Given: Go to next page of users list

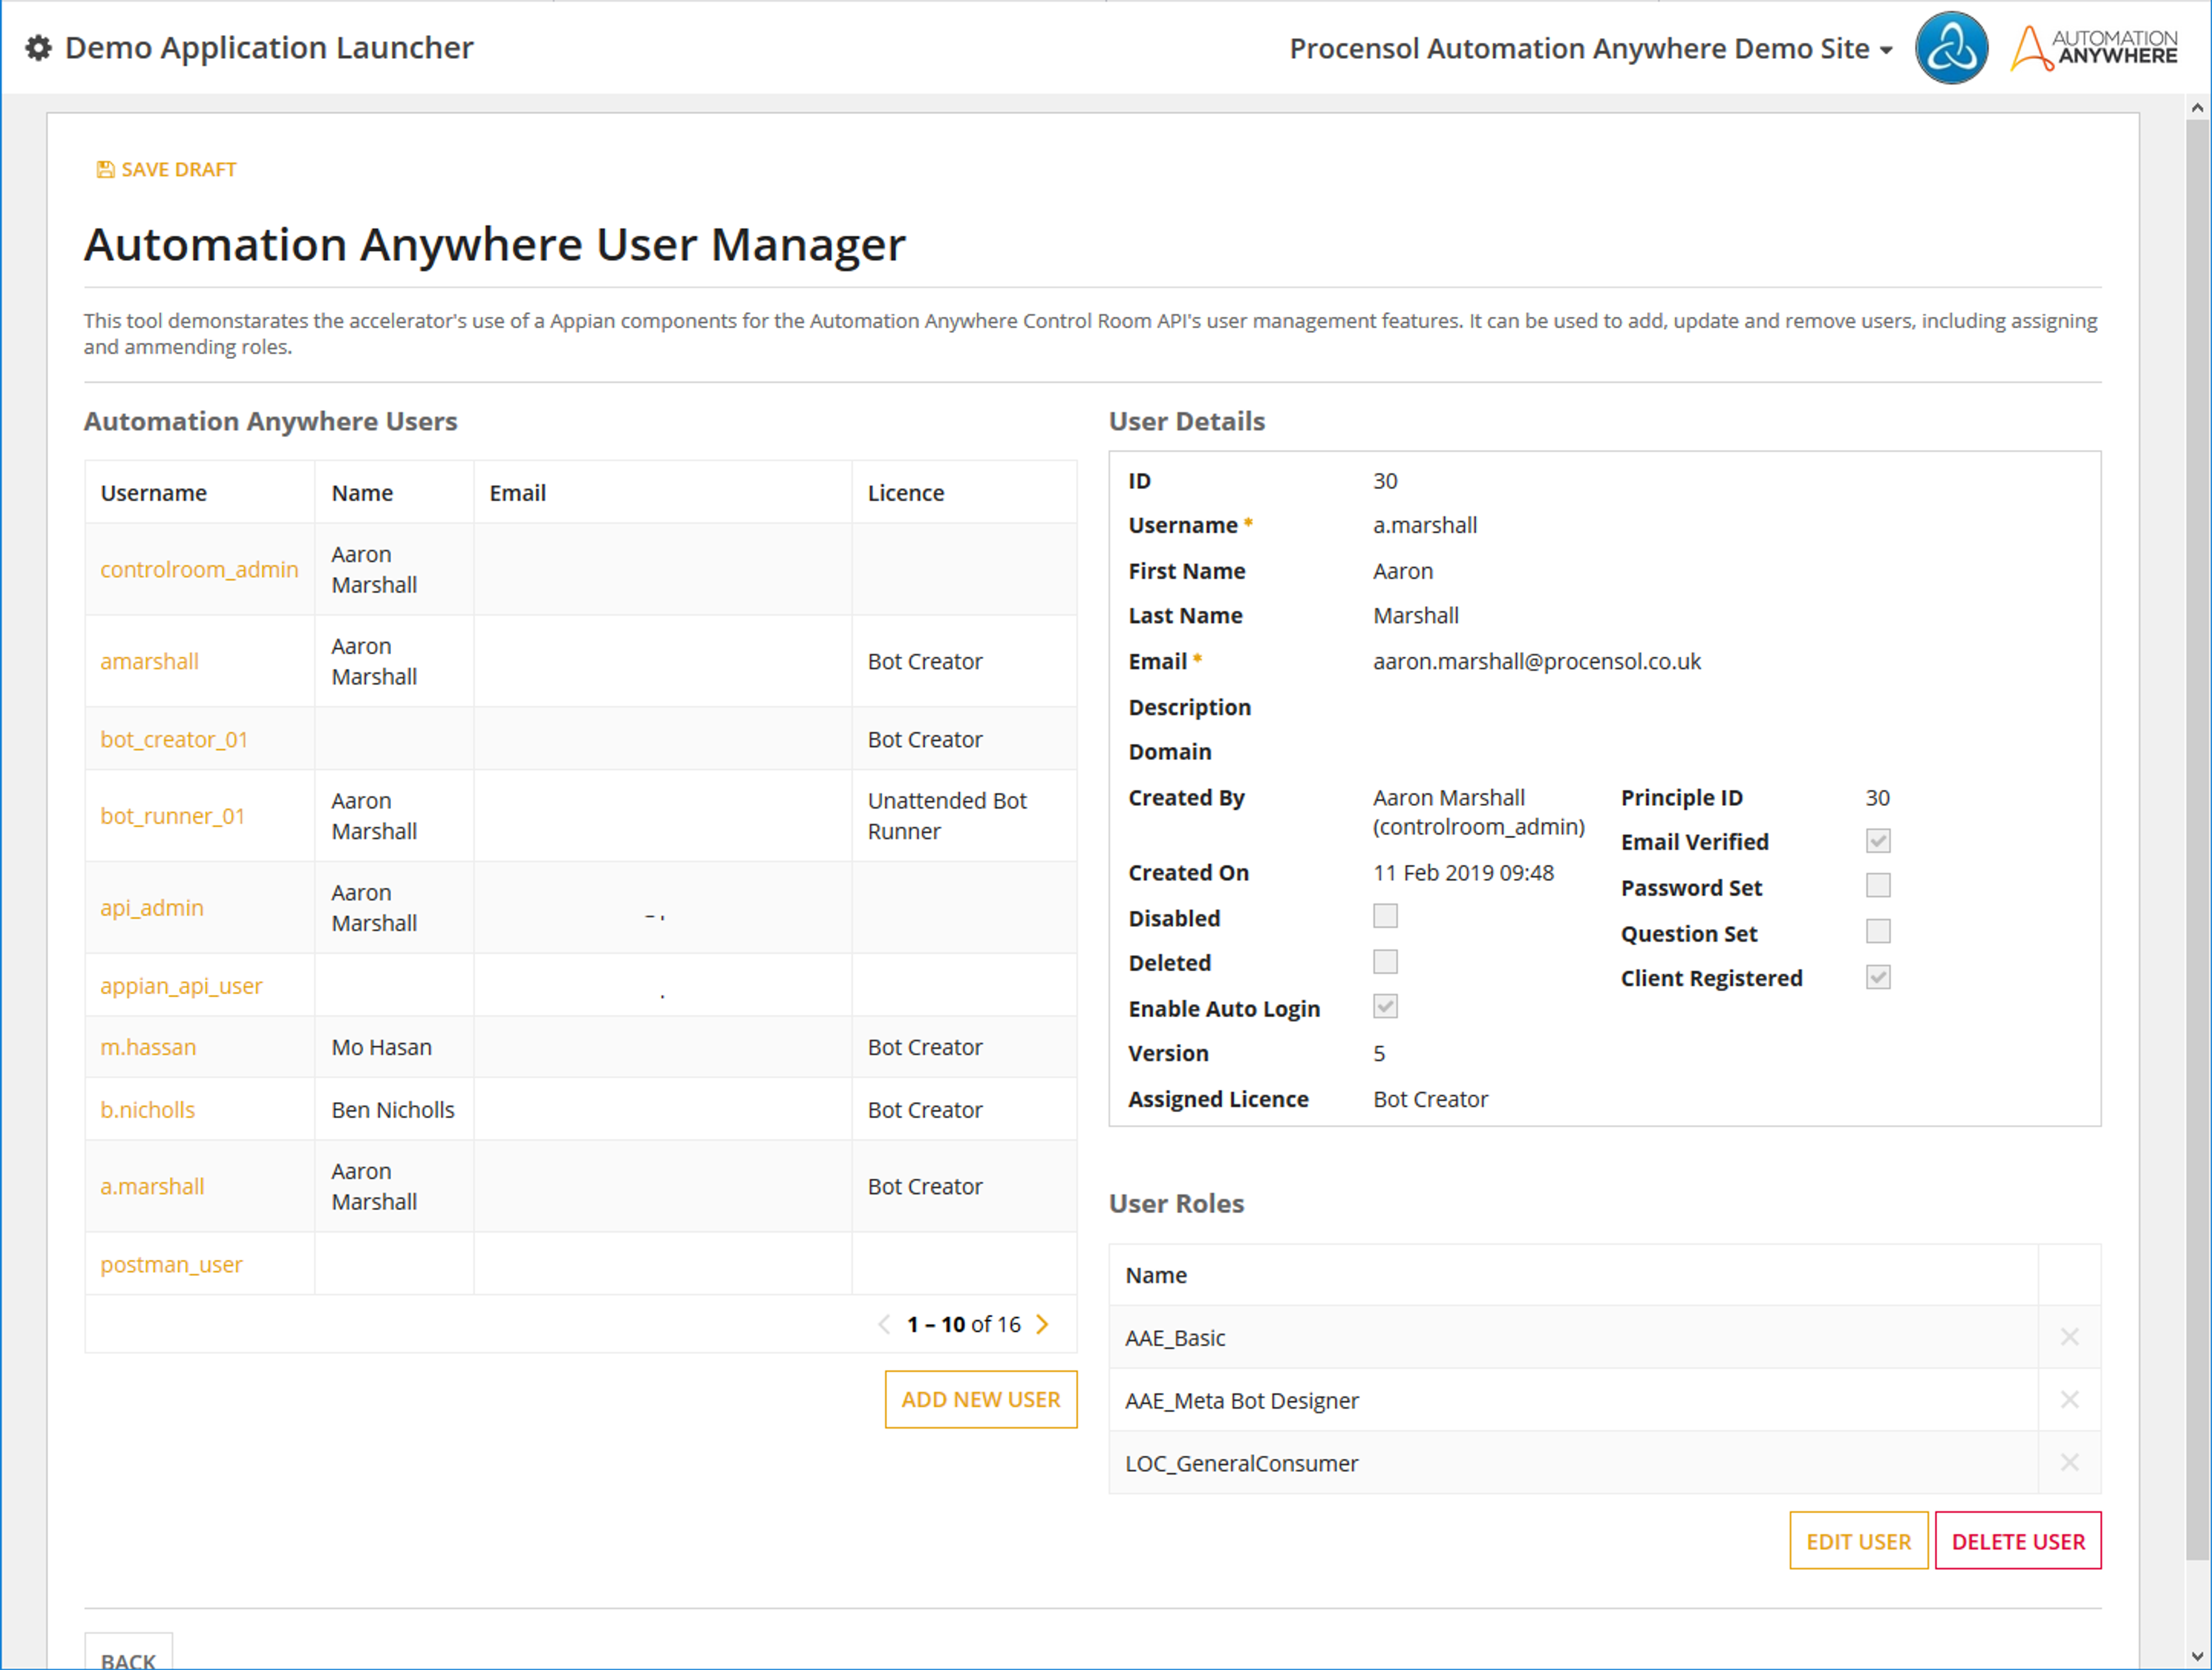Looking at the screenshot, I should [x=1042, y=1325].
